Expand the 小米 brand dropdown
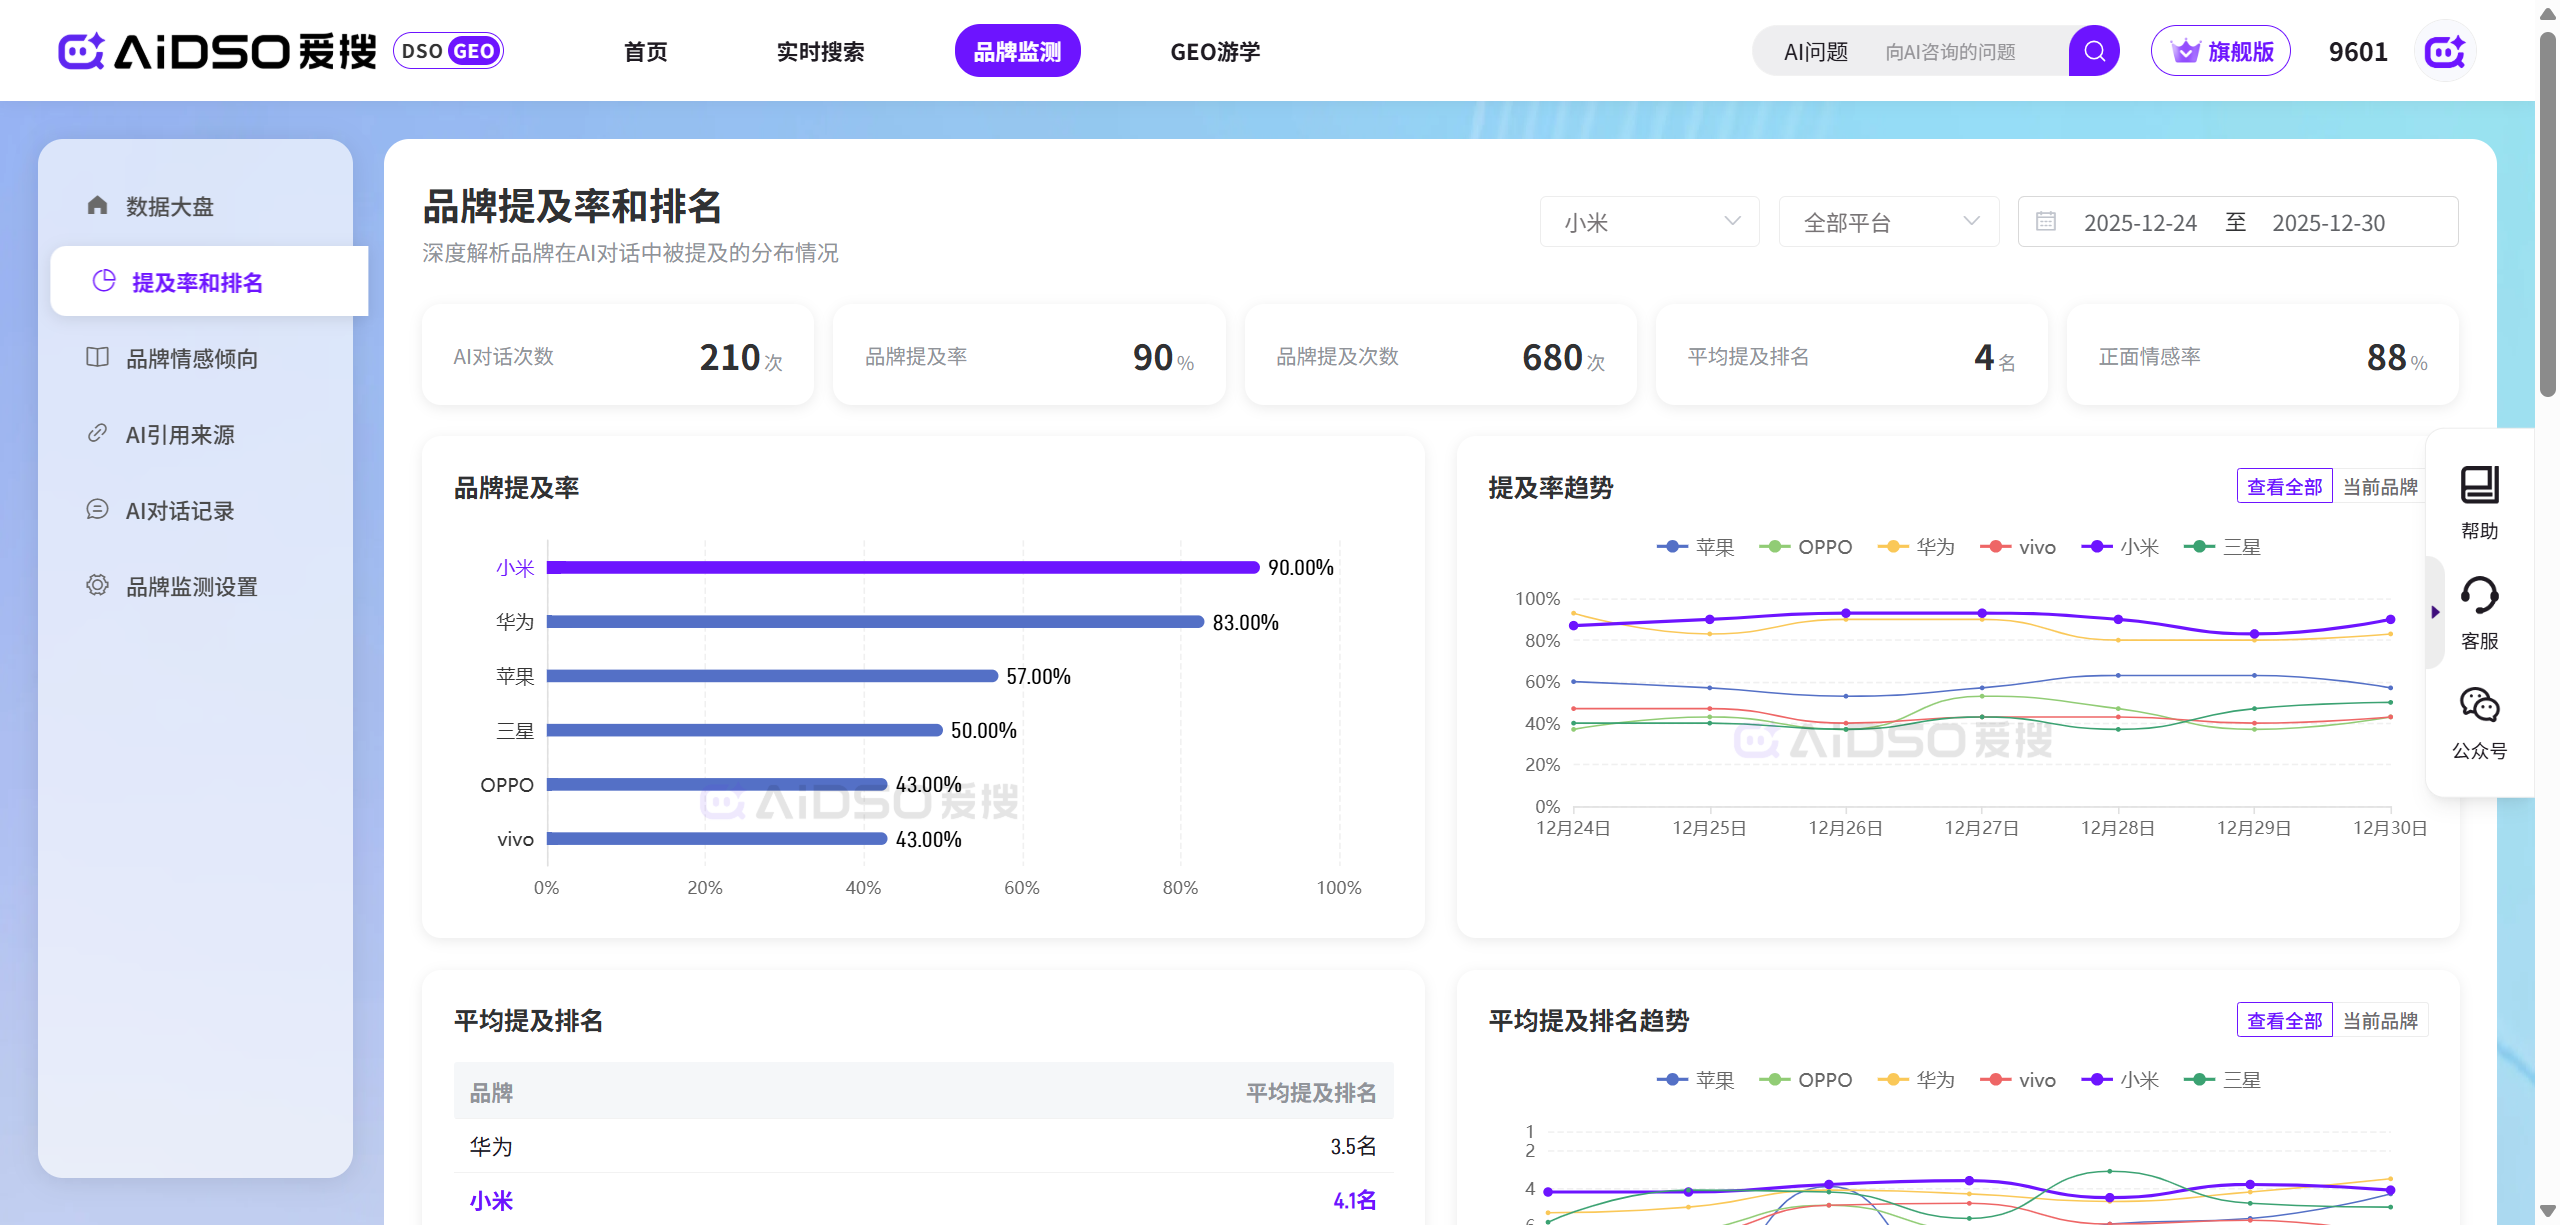The width and height of the screenshot is (2560, 1225). tap(1649, 222)
